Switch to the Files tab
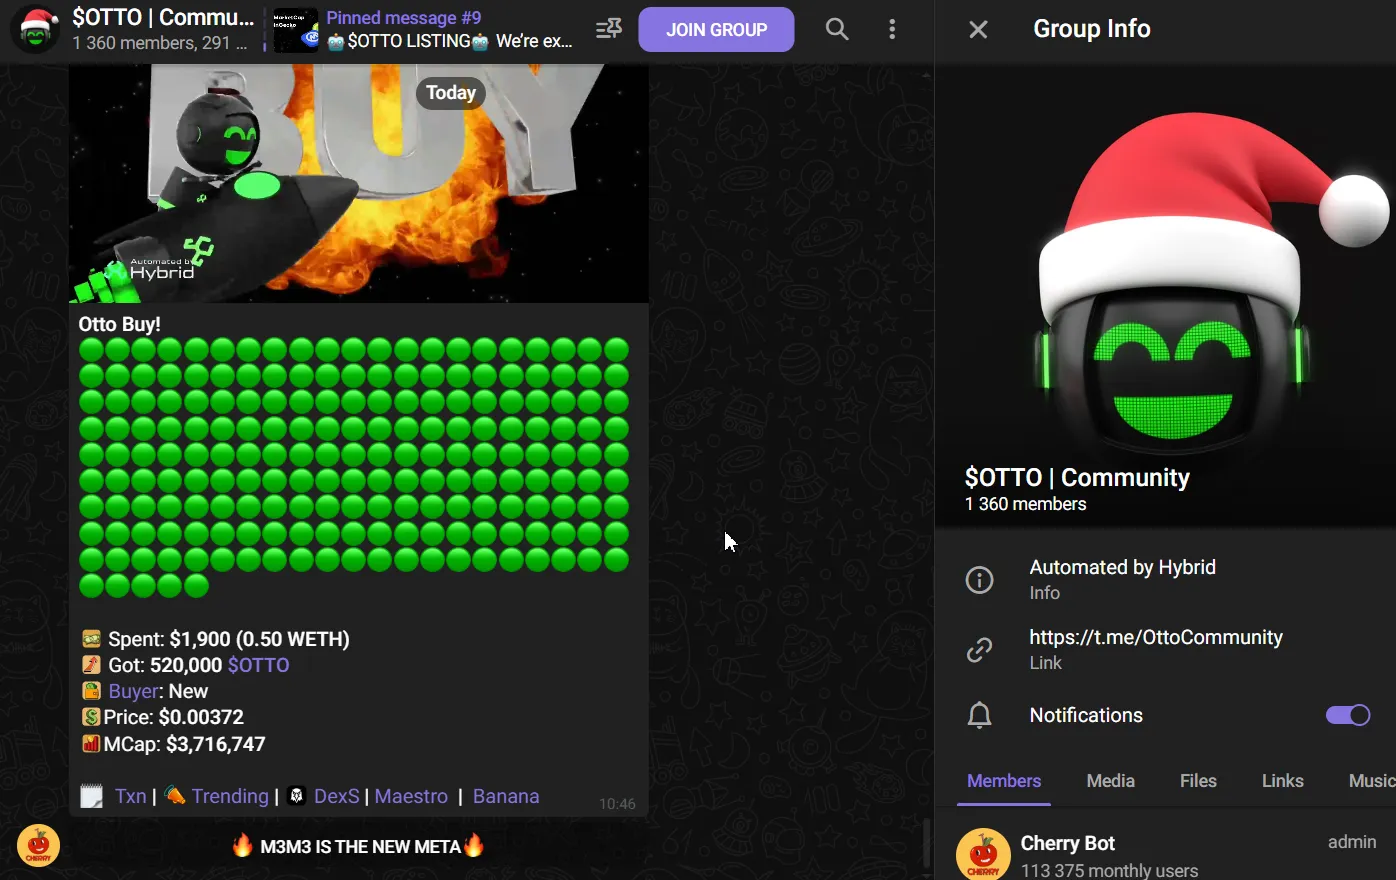1396x880 pixels. (1198, 781)
